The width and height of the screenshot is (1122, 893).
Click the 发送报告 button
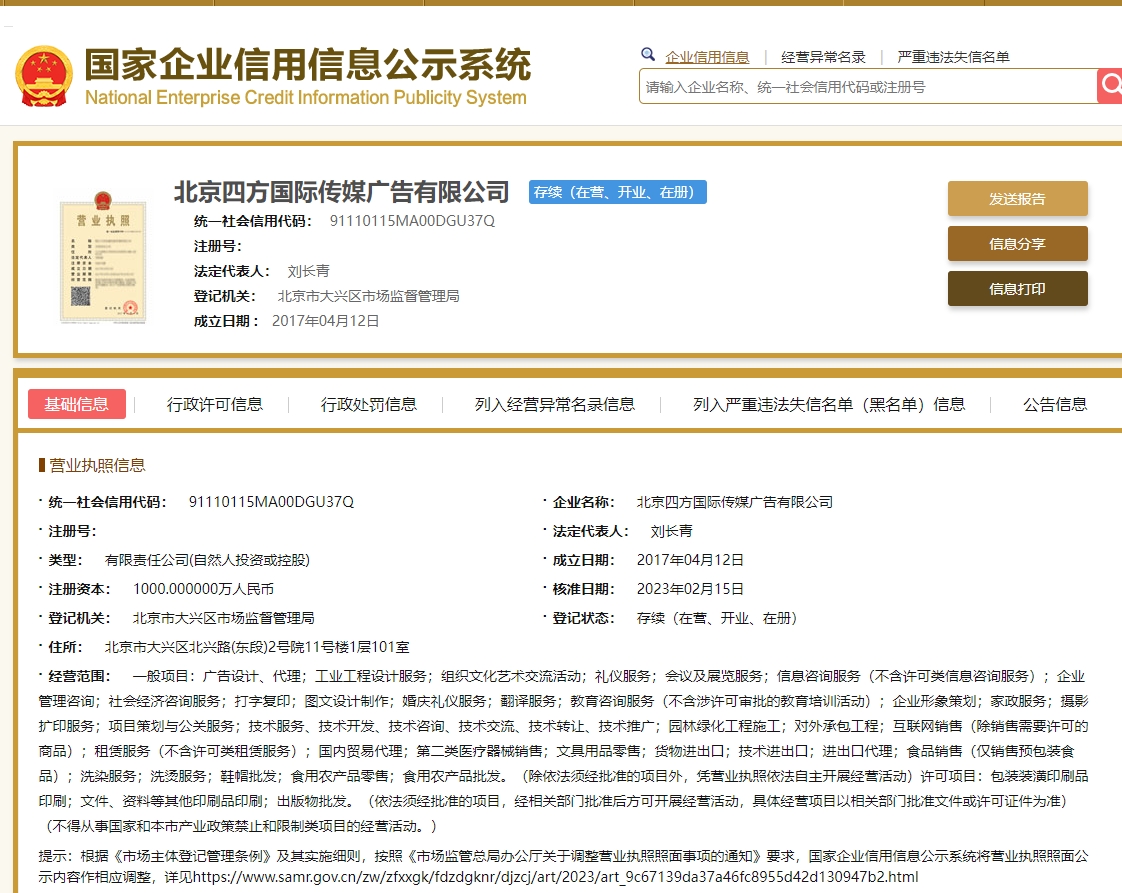click(x=1018, y=199)
